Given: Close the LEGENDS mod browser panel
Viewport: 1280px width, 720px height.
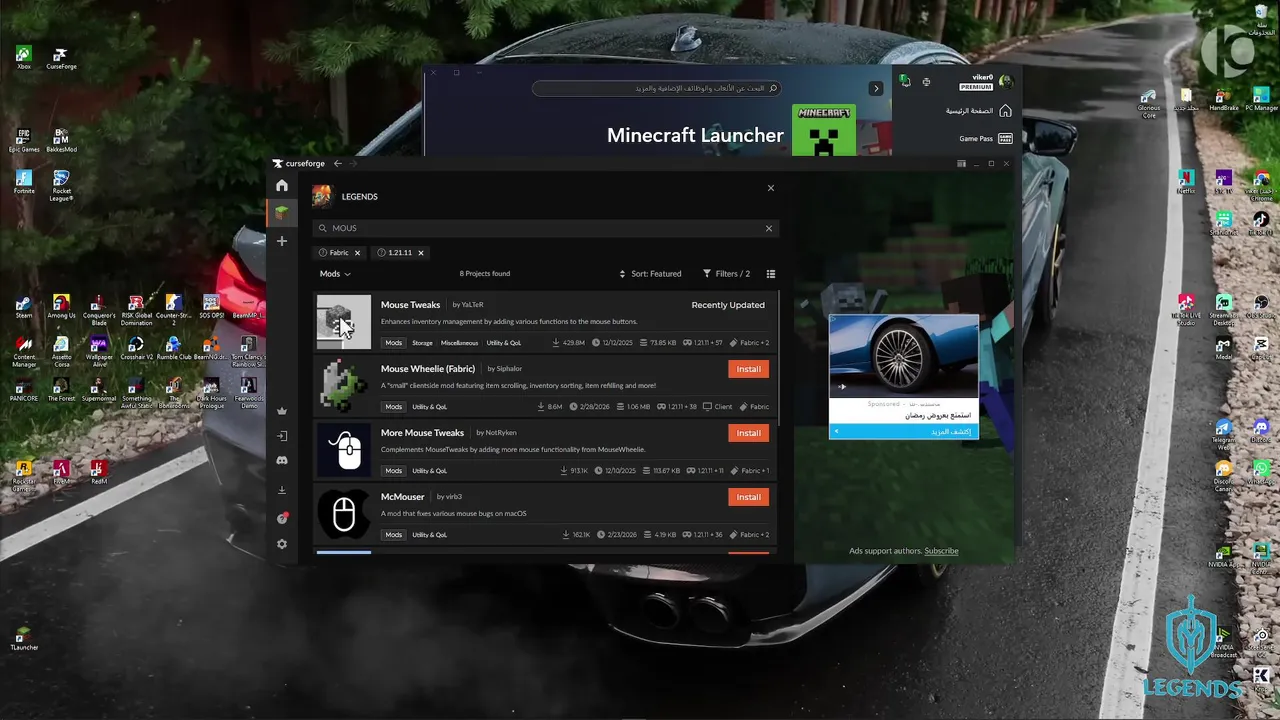Looking at the screenshot, I should 771,188.
